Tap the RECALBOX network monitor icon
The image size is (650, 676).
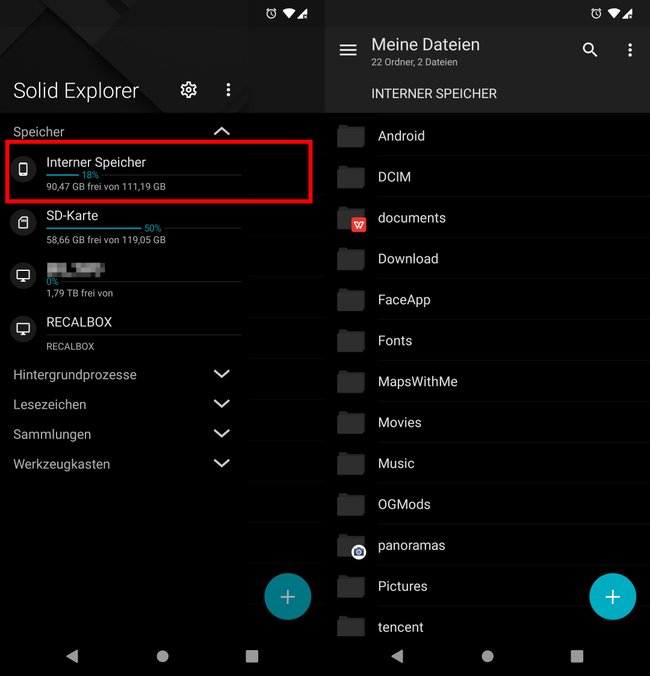tap(23, 329)
